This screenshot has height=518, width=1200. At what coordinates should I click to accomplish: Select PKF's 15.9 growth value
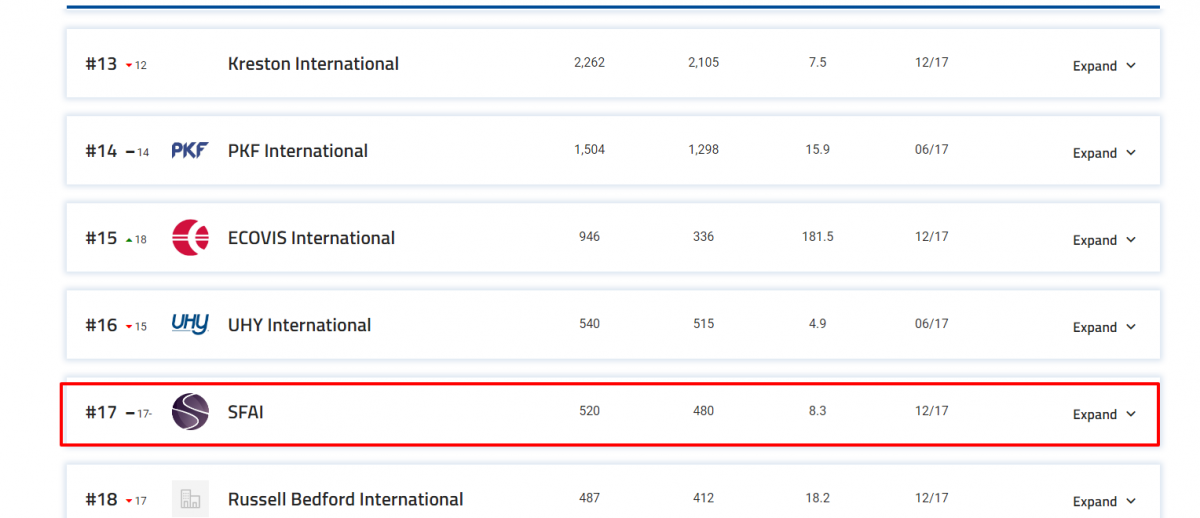(817, 149)
